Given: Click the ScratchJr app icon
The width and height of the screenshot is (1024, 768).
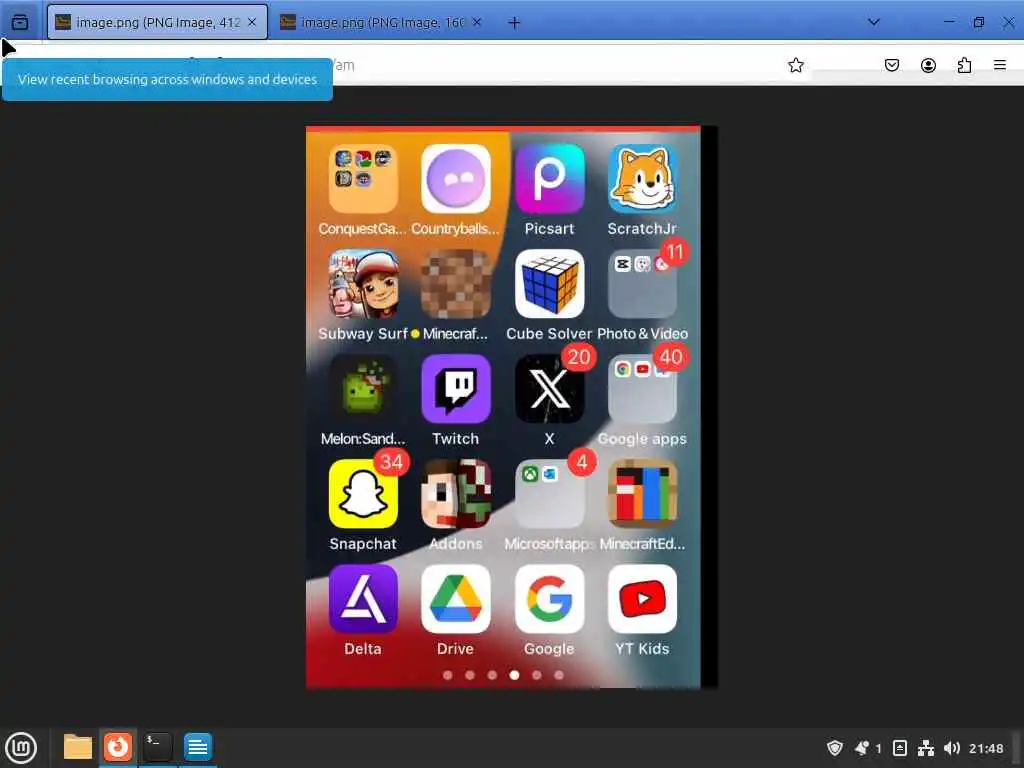Looking at the screenshot, I should point(642,179).
